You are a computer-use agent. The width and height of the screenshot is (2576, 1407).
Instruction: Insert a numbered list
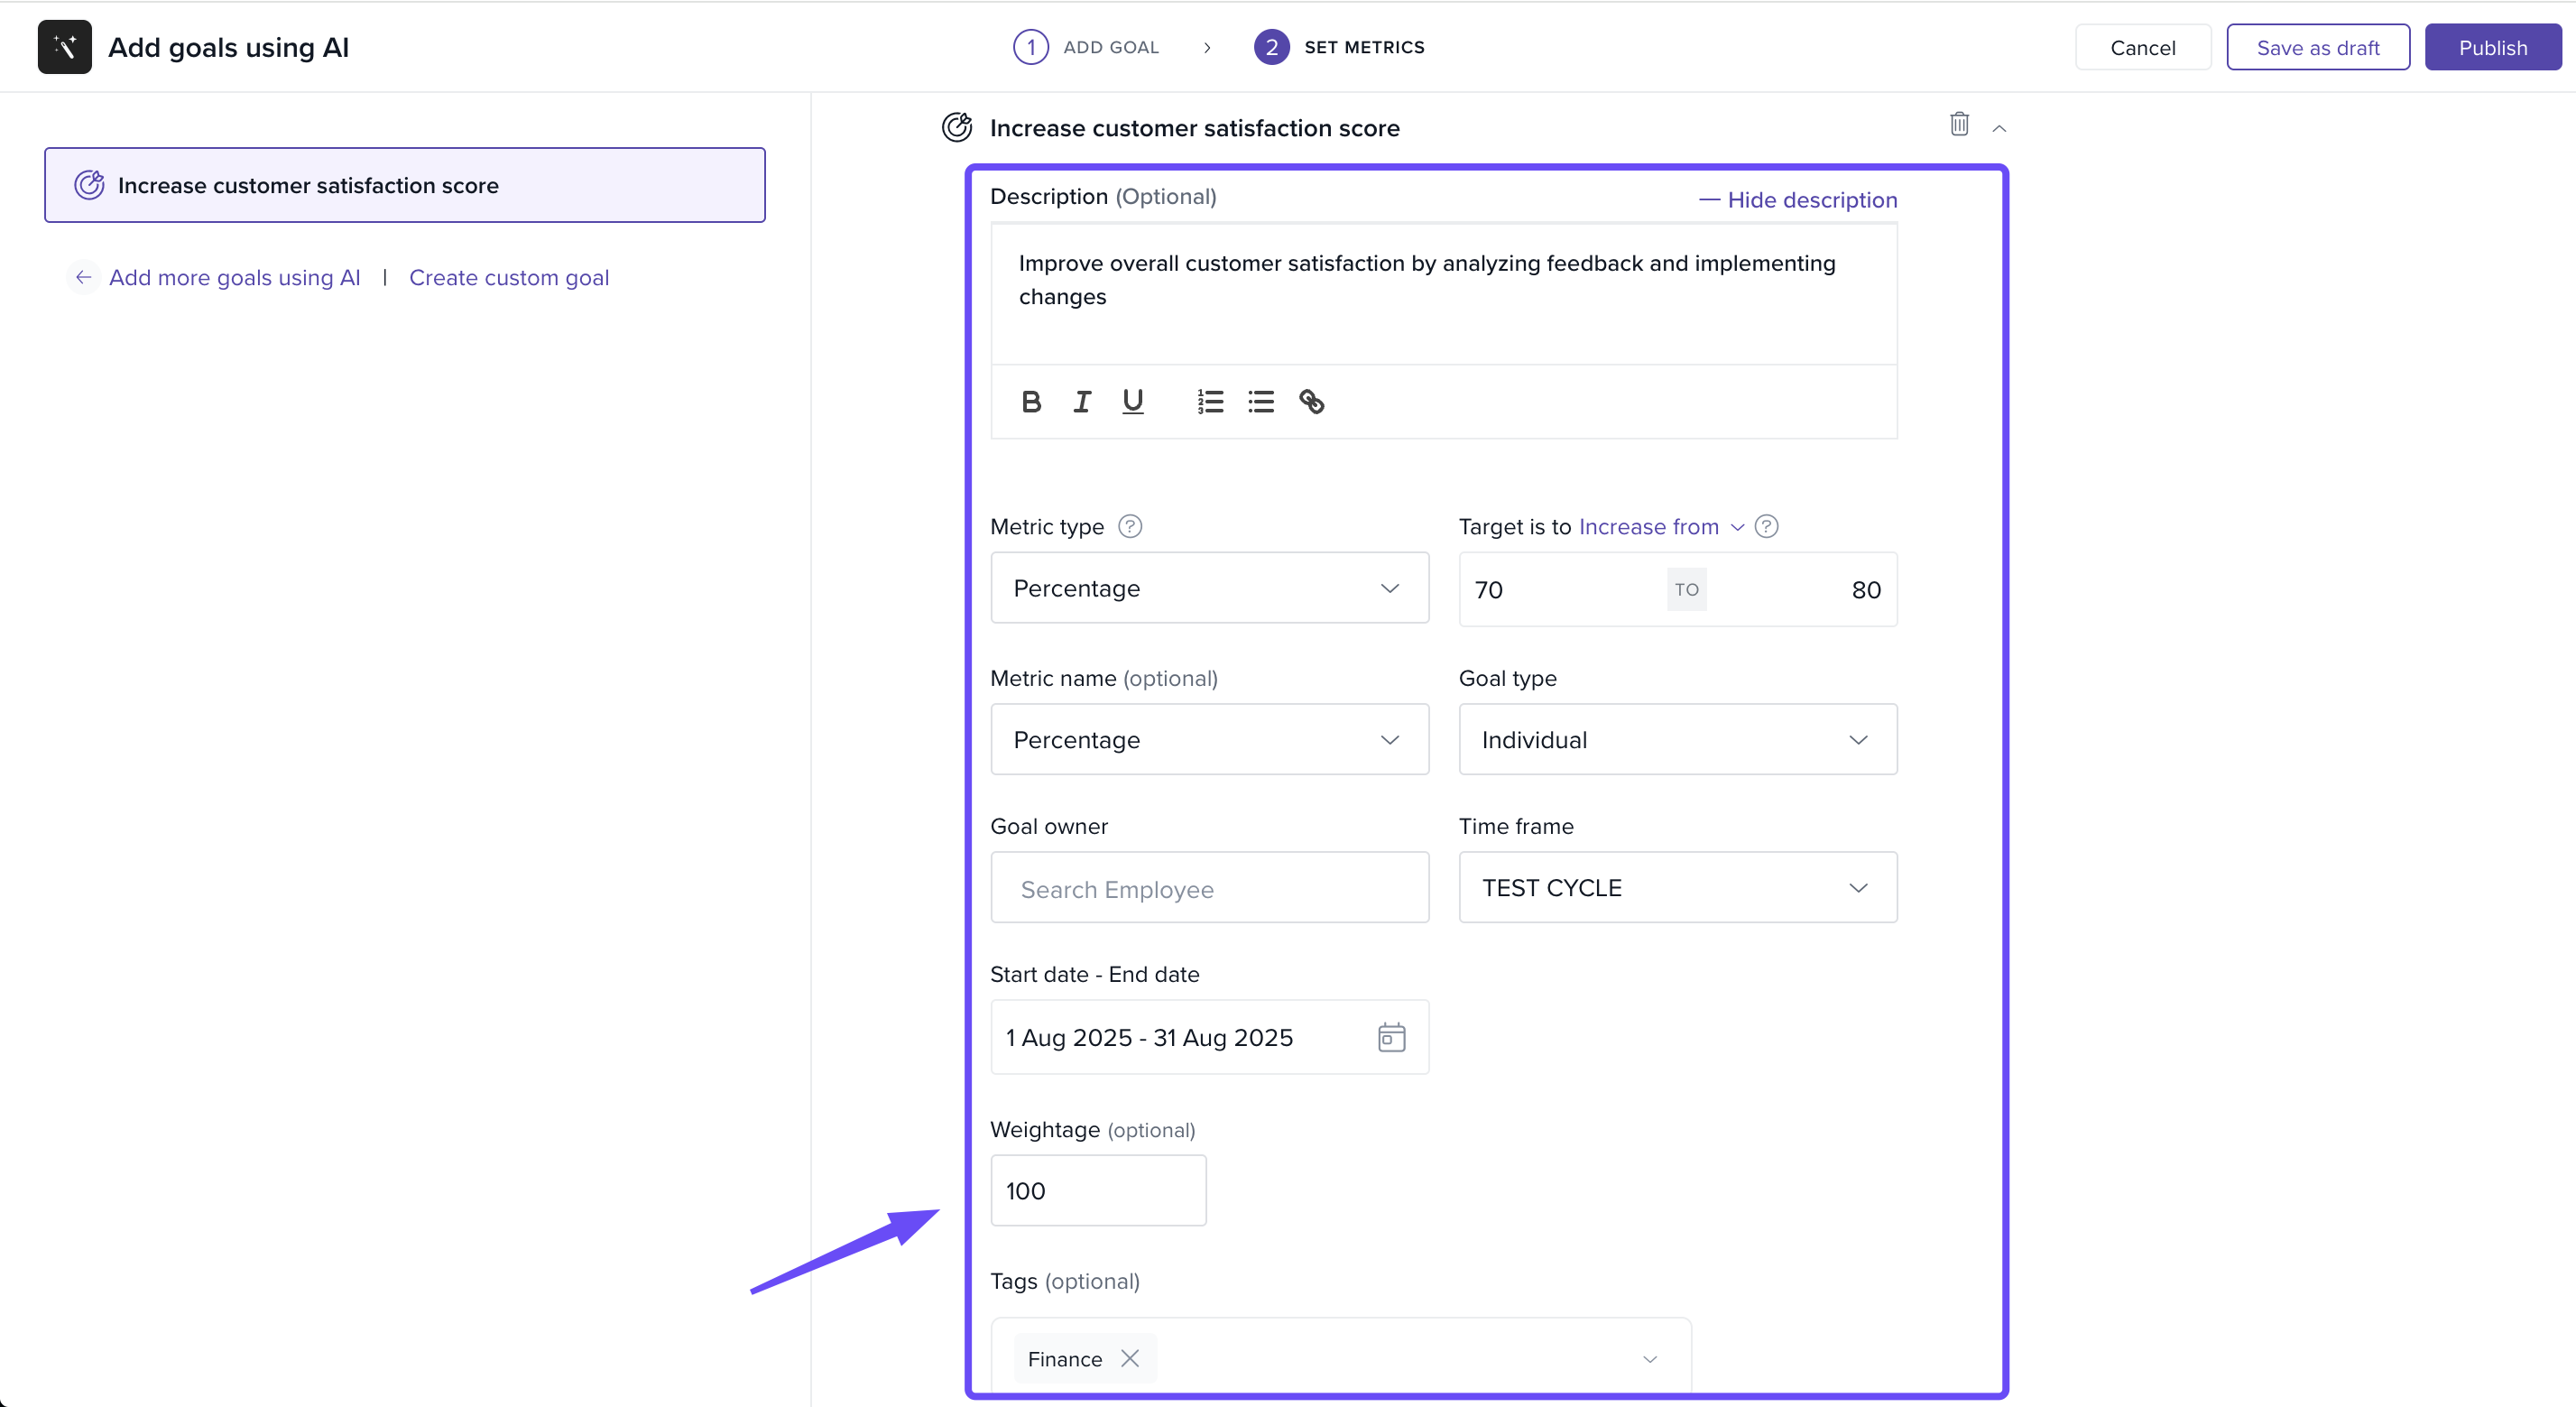coord(1210,402)
